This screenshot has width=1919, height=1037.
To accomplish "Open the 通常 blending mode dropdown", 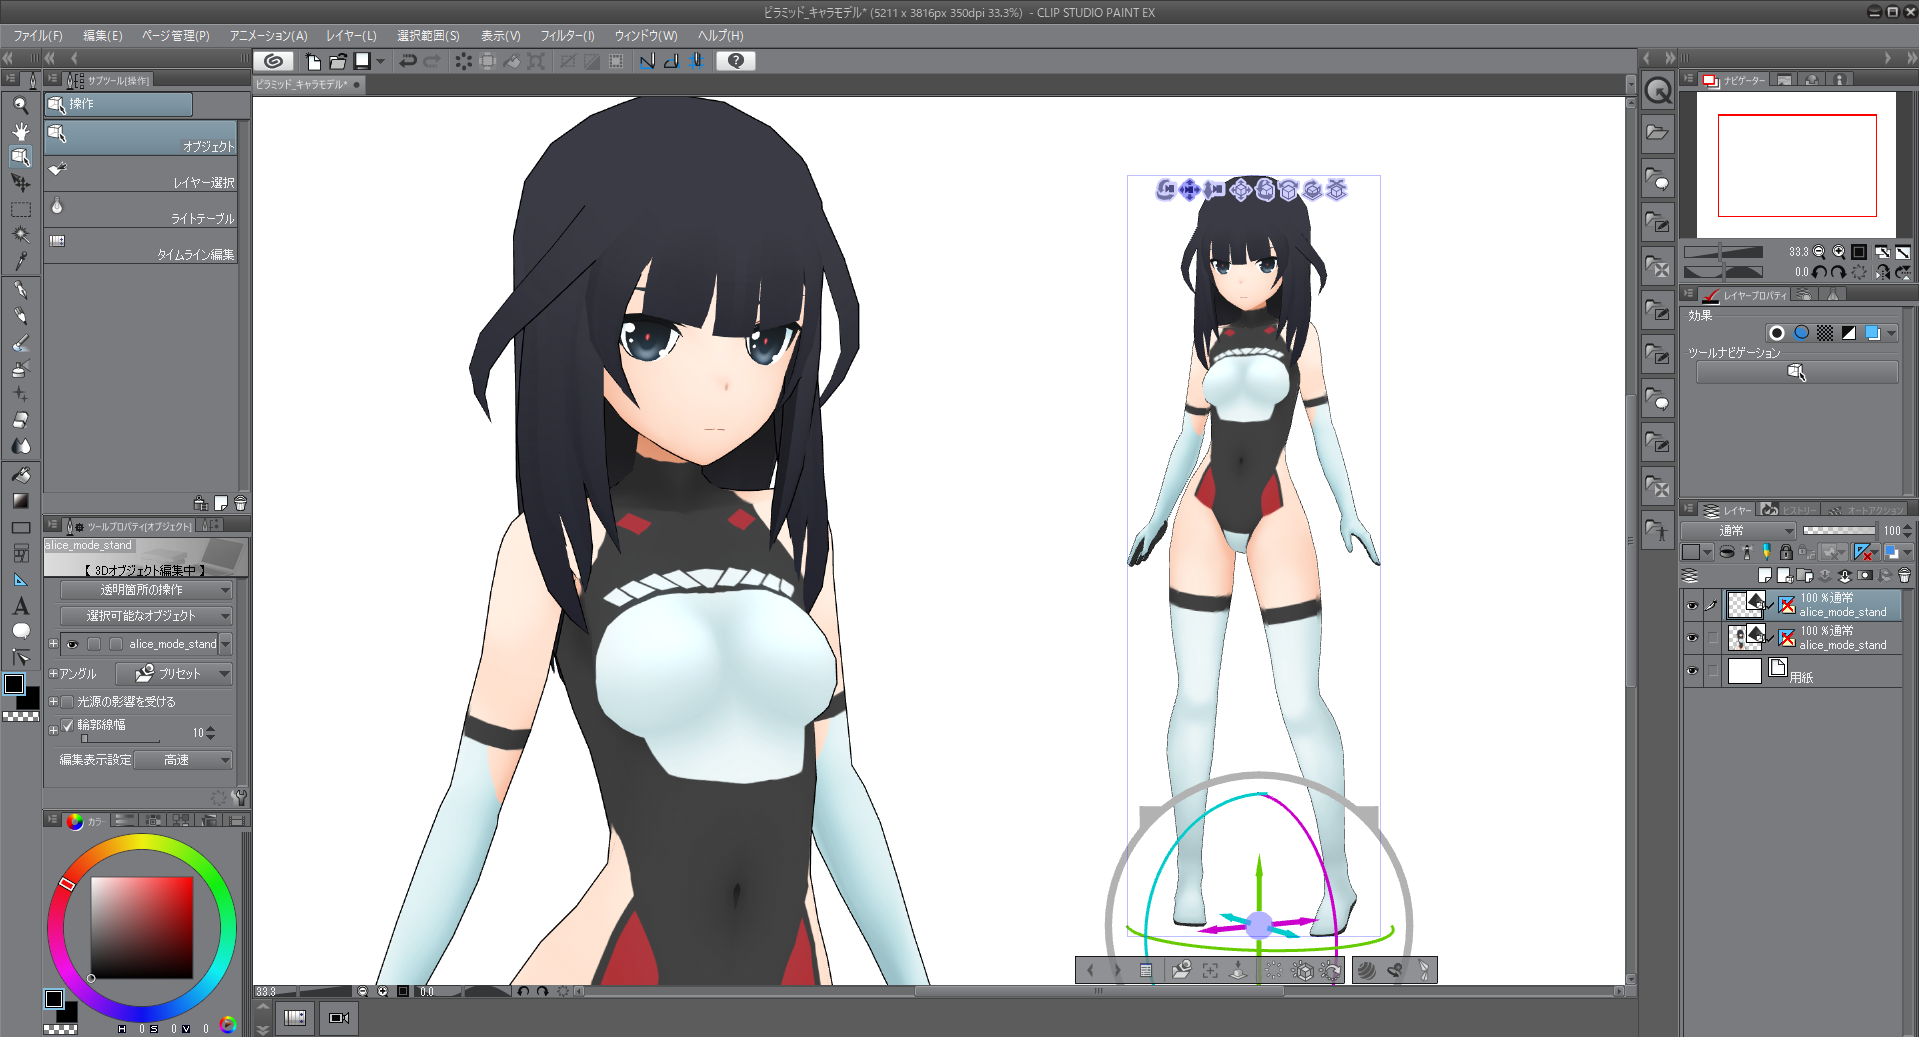I will pos(1738,531).
